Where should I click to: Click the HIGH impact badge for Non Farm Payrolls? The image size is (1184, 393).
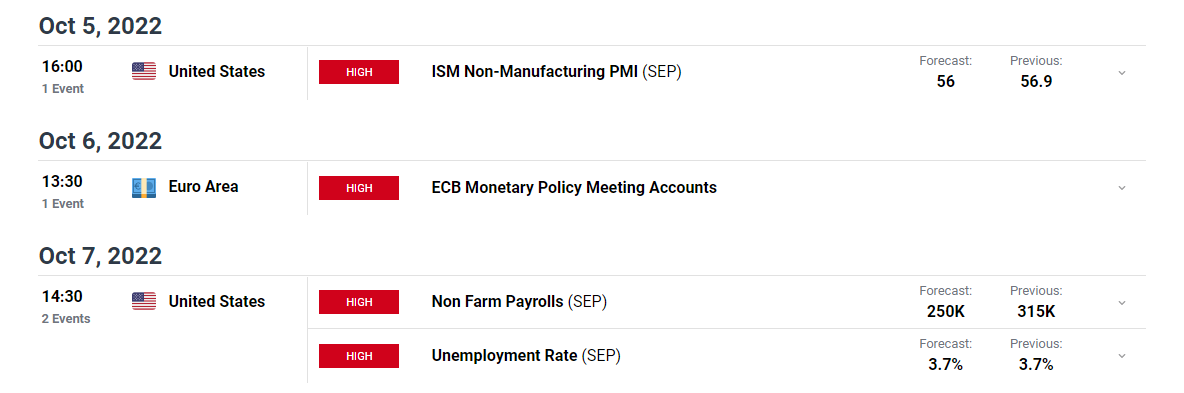click(359, 302)
